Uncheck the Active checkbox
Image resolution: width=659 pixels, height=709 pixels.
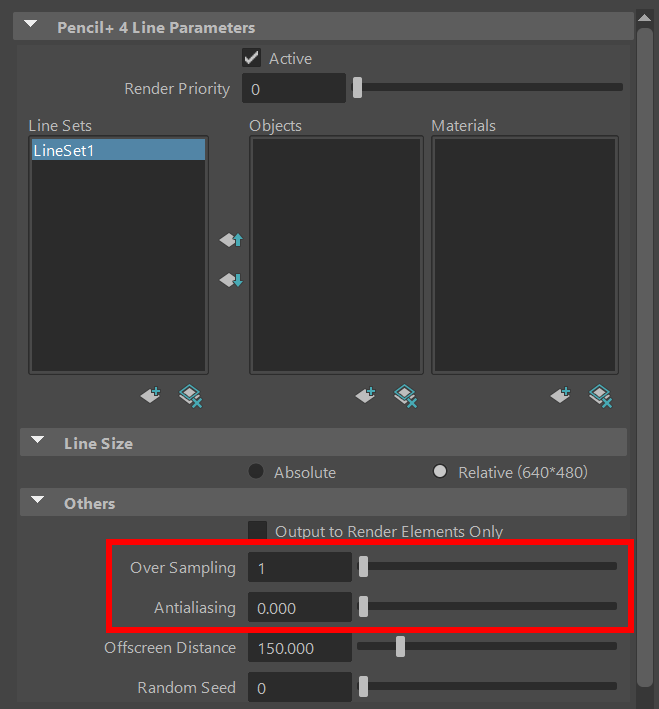point(252,58)
